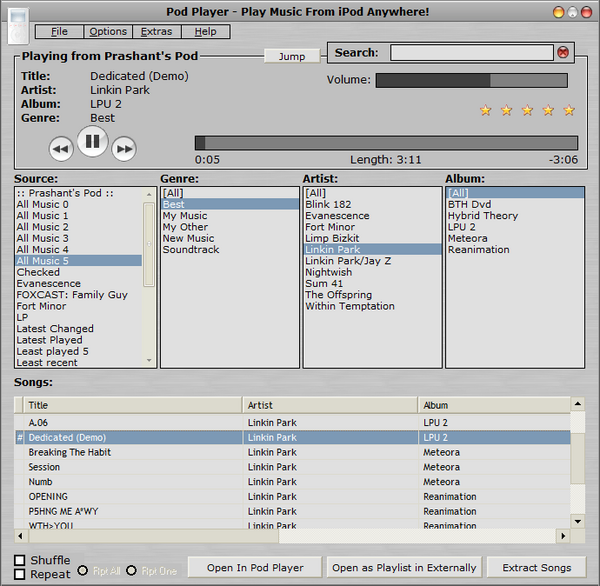The image size is (600, 586).
Task: Select 'Within Temptation' artist
Action: tap(373, 306)
